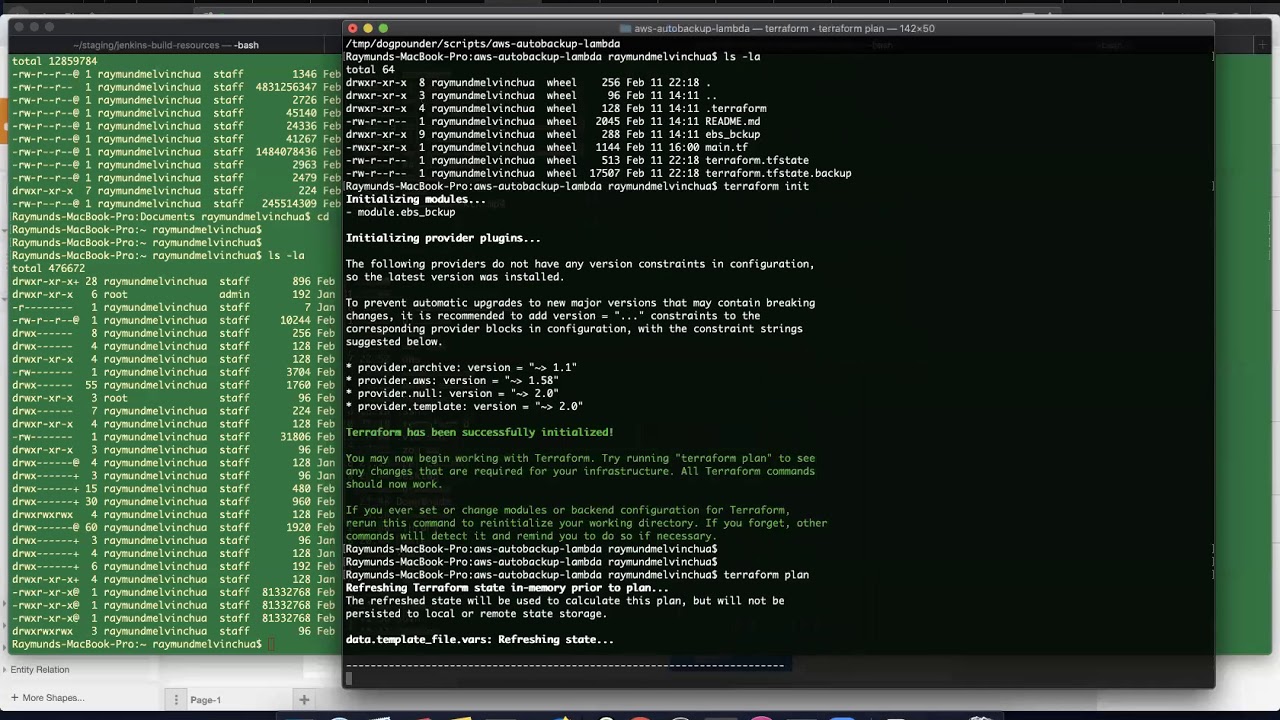Screen dimensions: 1280x720
Task: Click file size '4831256347' in back terminal
Action: point(286,88)
